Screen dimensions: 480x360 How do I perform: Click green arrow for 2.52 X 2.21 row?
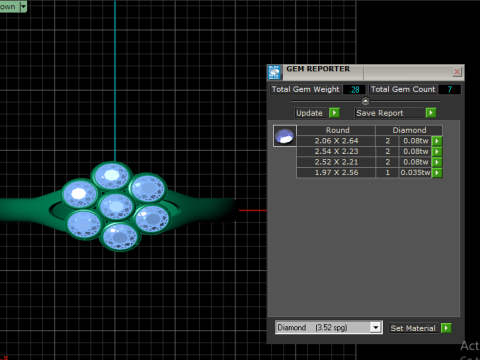[x=437, y=162]
